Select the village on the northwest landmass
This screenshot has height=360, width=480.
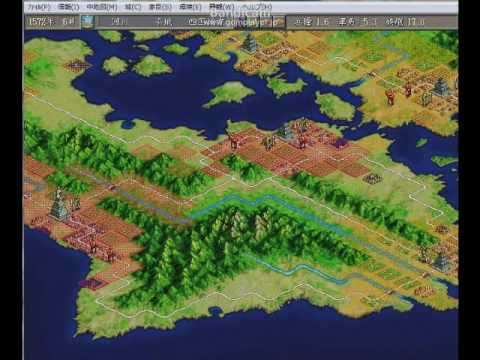(x=78, y=65)
